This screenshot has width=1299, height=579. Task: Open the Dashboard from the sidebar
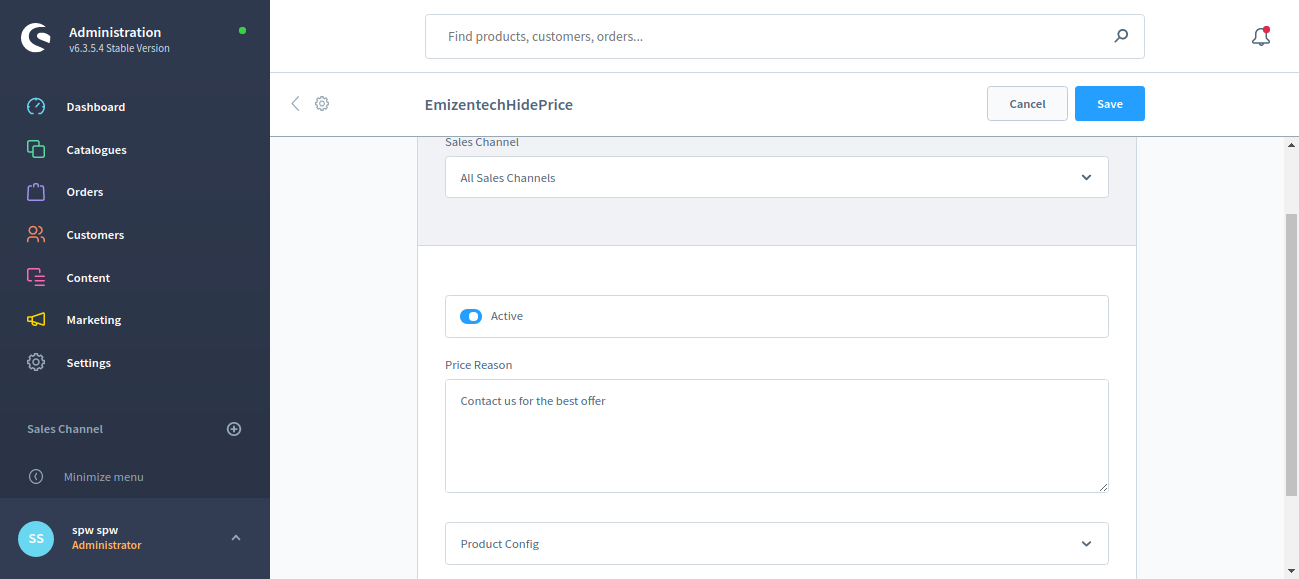point(95,106)
